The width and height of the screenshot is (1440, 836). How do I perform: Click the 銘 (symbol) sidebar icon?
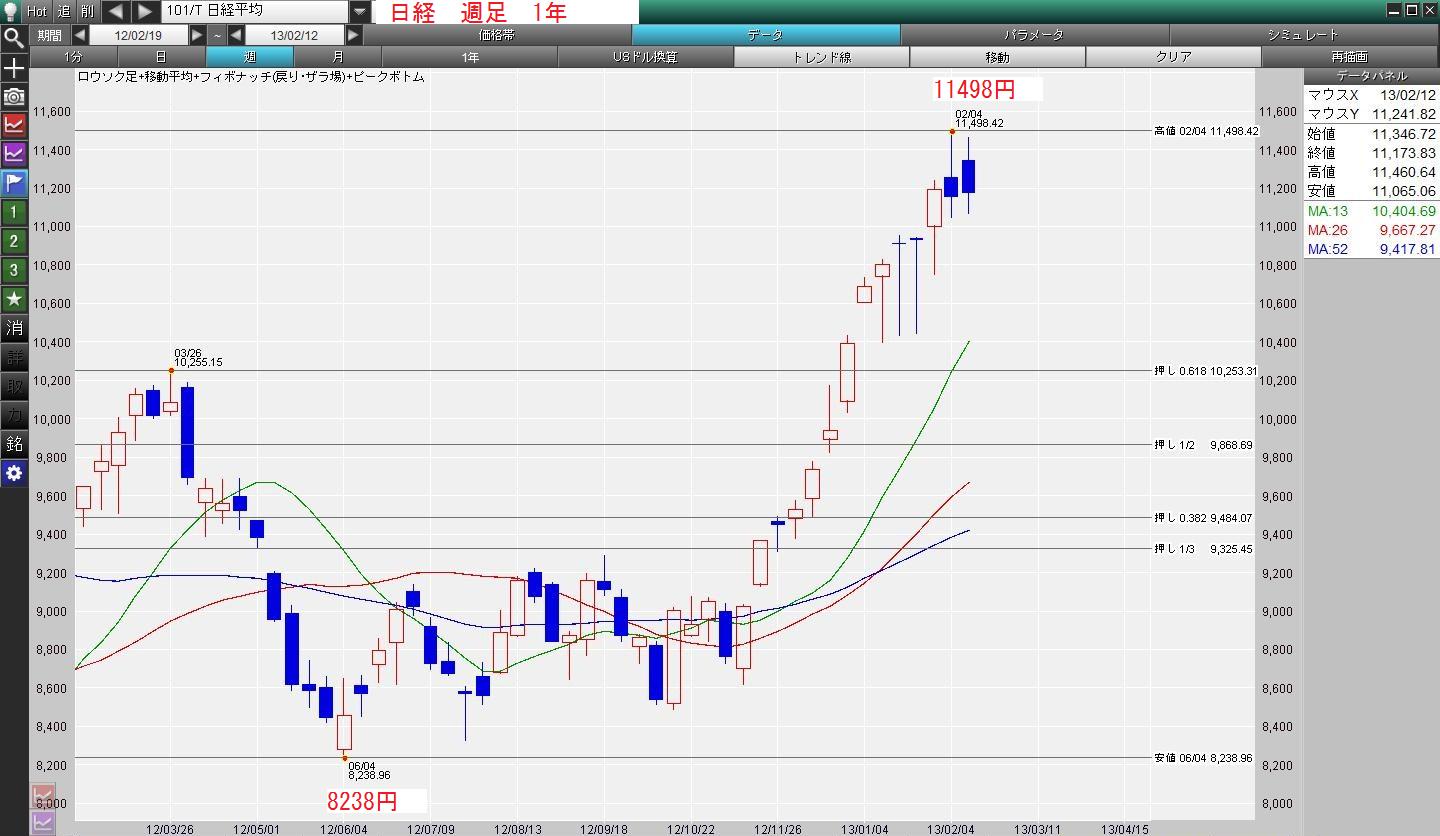point(14,444)
